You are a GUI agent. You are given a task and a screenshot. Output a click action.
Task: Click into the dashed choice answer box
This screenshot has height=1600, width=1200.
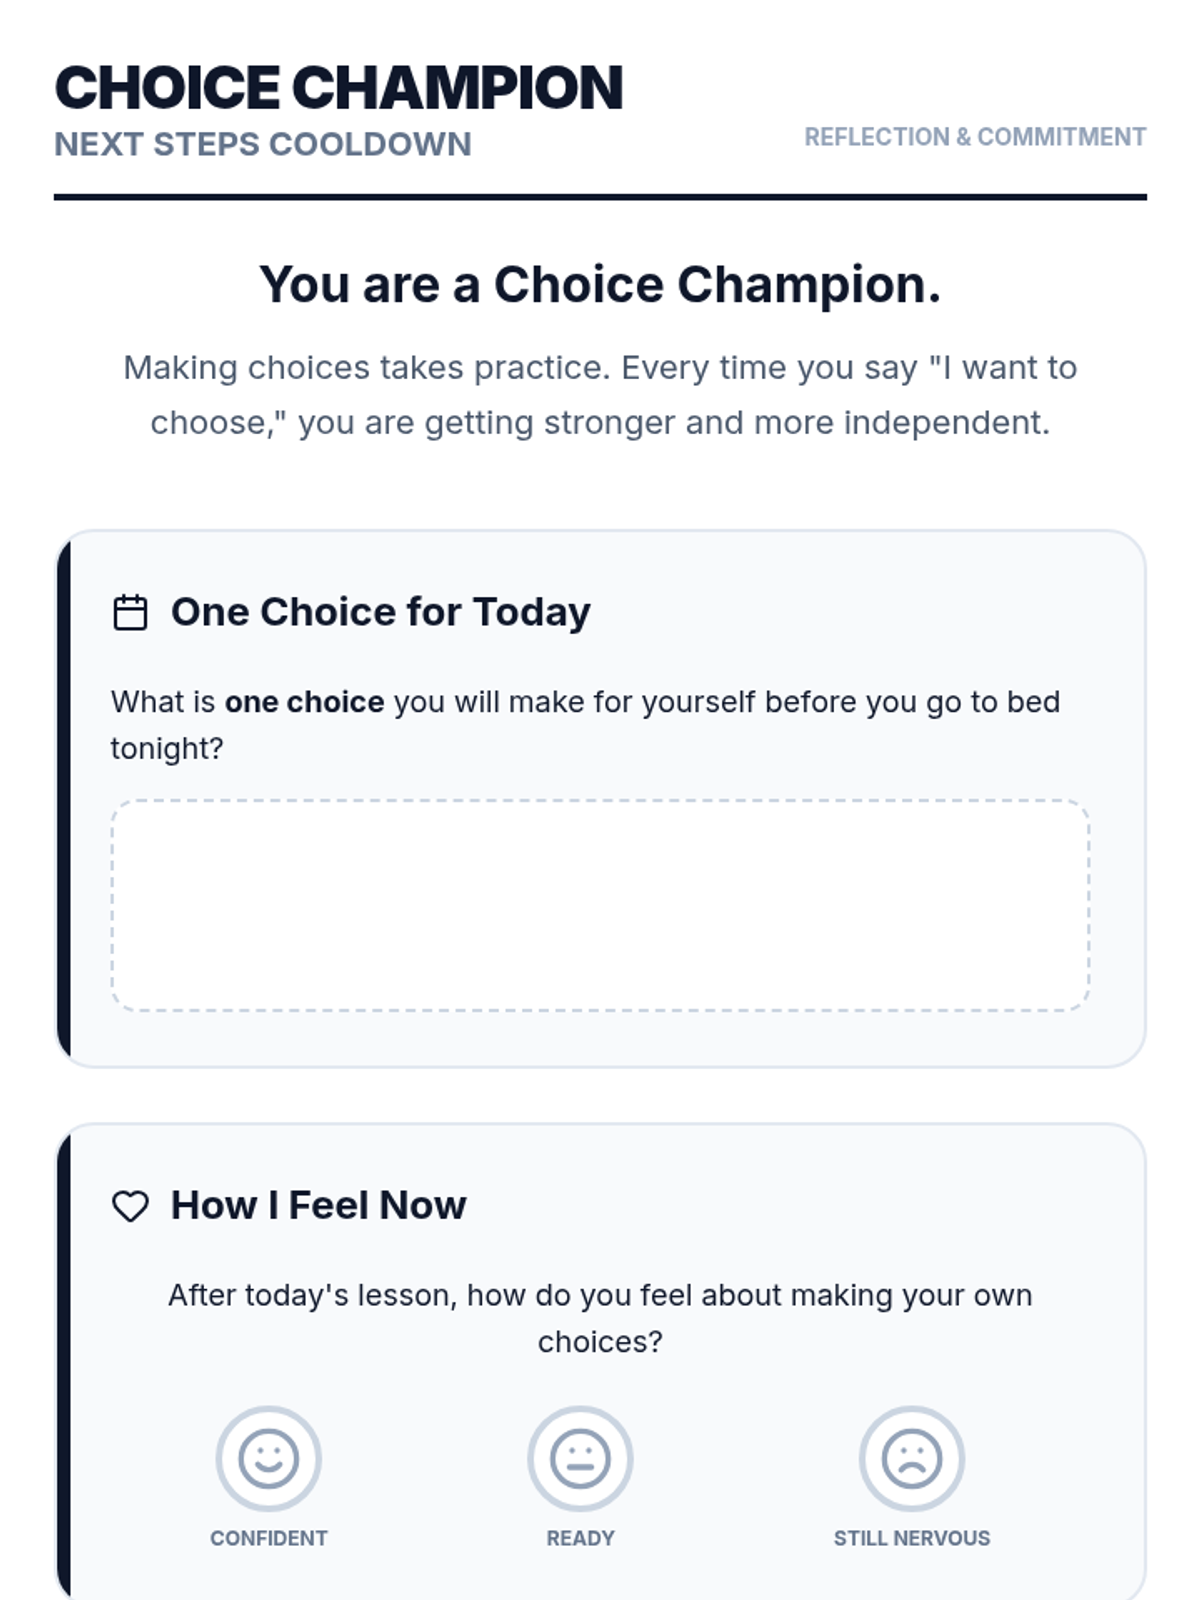pyautogui.click(x=600, y=905)
